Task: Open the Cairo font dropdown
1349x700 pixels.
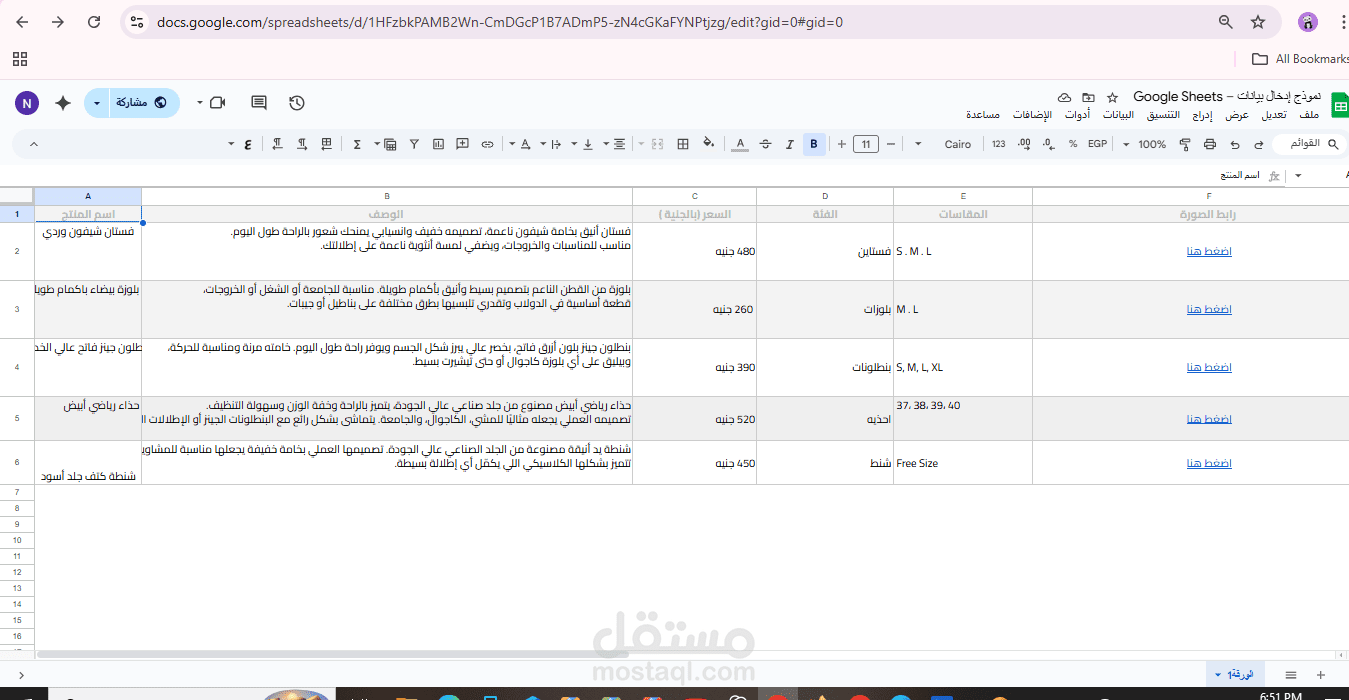Action: click(x=944, y=145)
